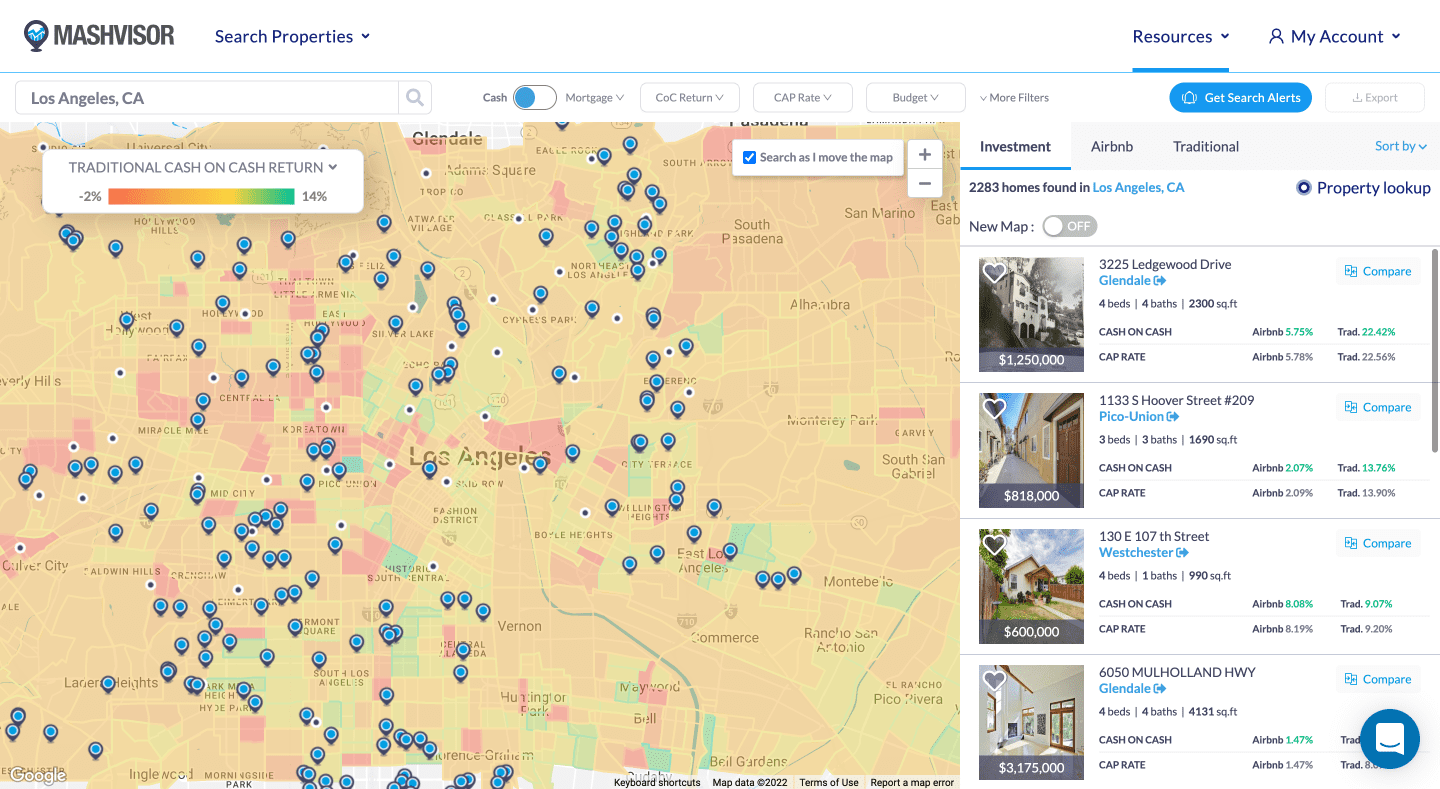Expand the Budget filter dropdown
The height and width of the screenshot is (789, 1440).
tap(915, 97)
